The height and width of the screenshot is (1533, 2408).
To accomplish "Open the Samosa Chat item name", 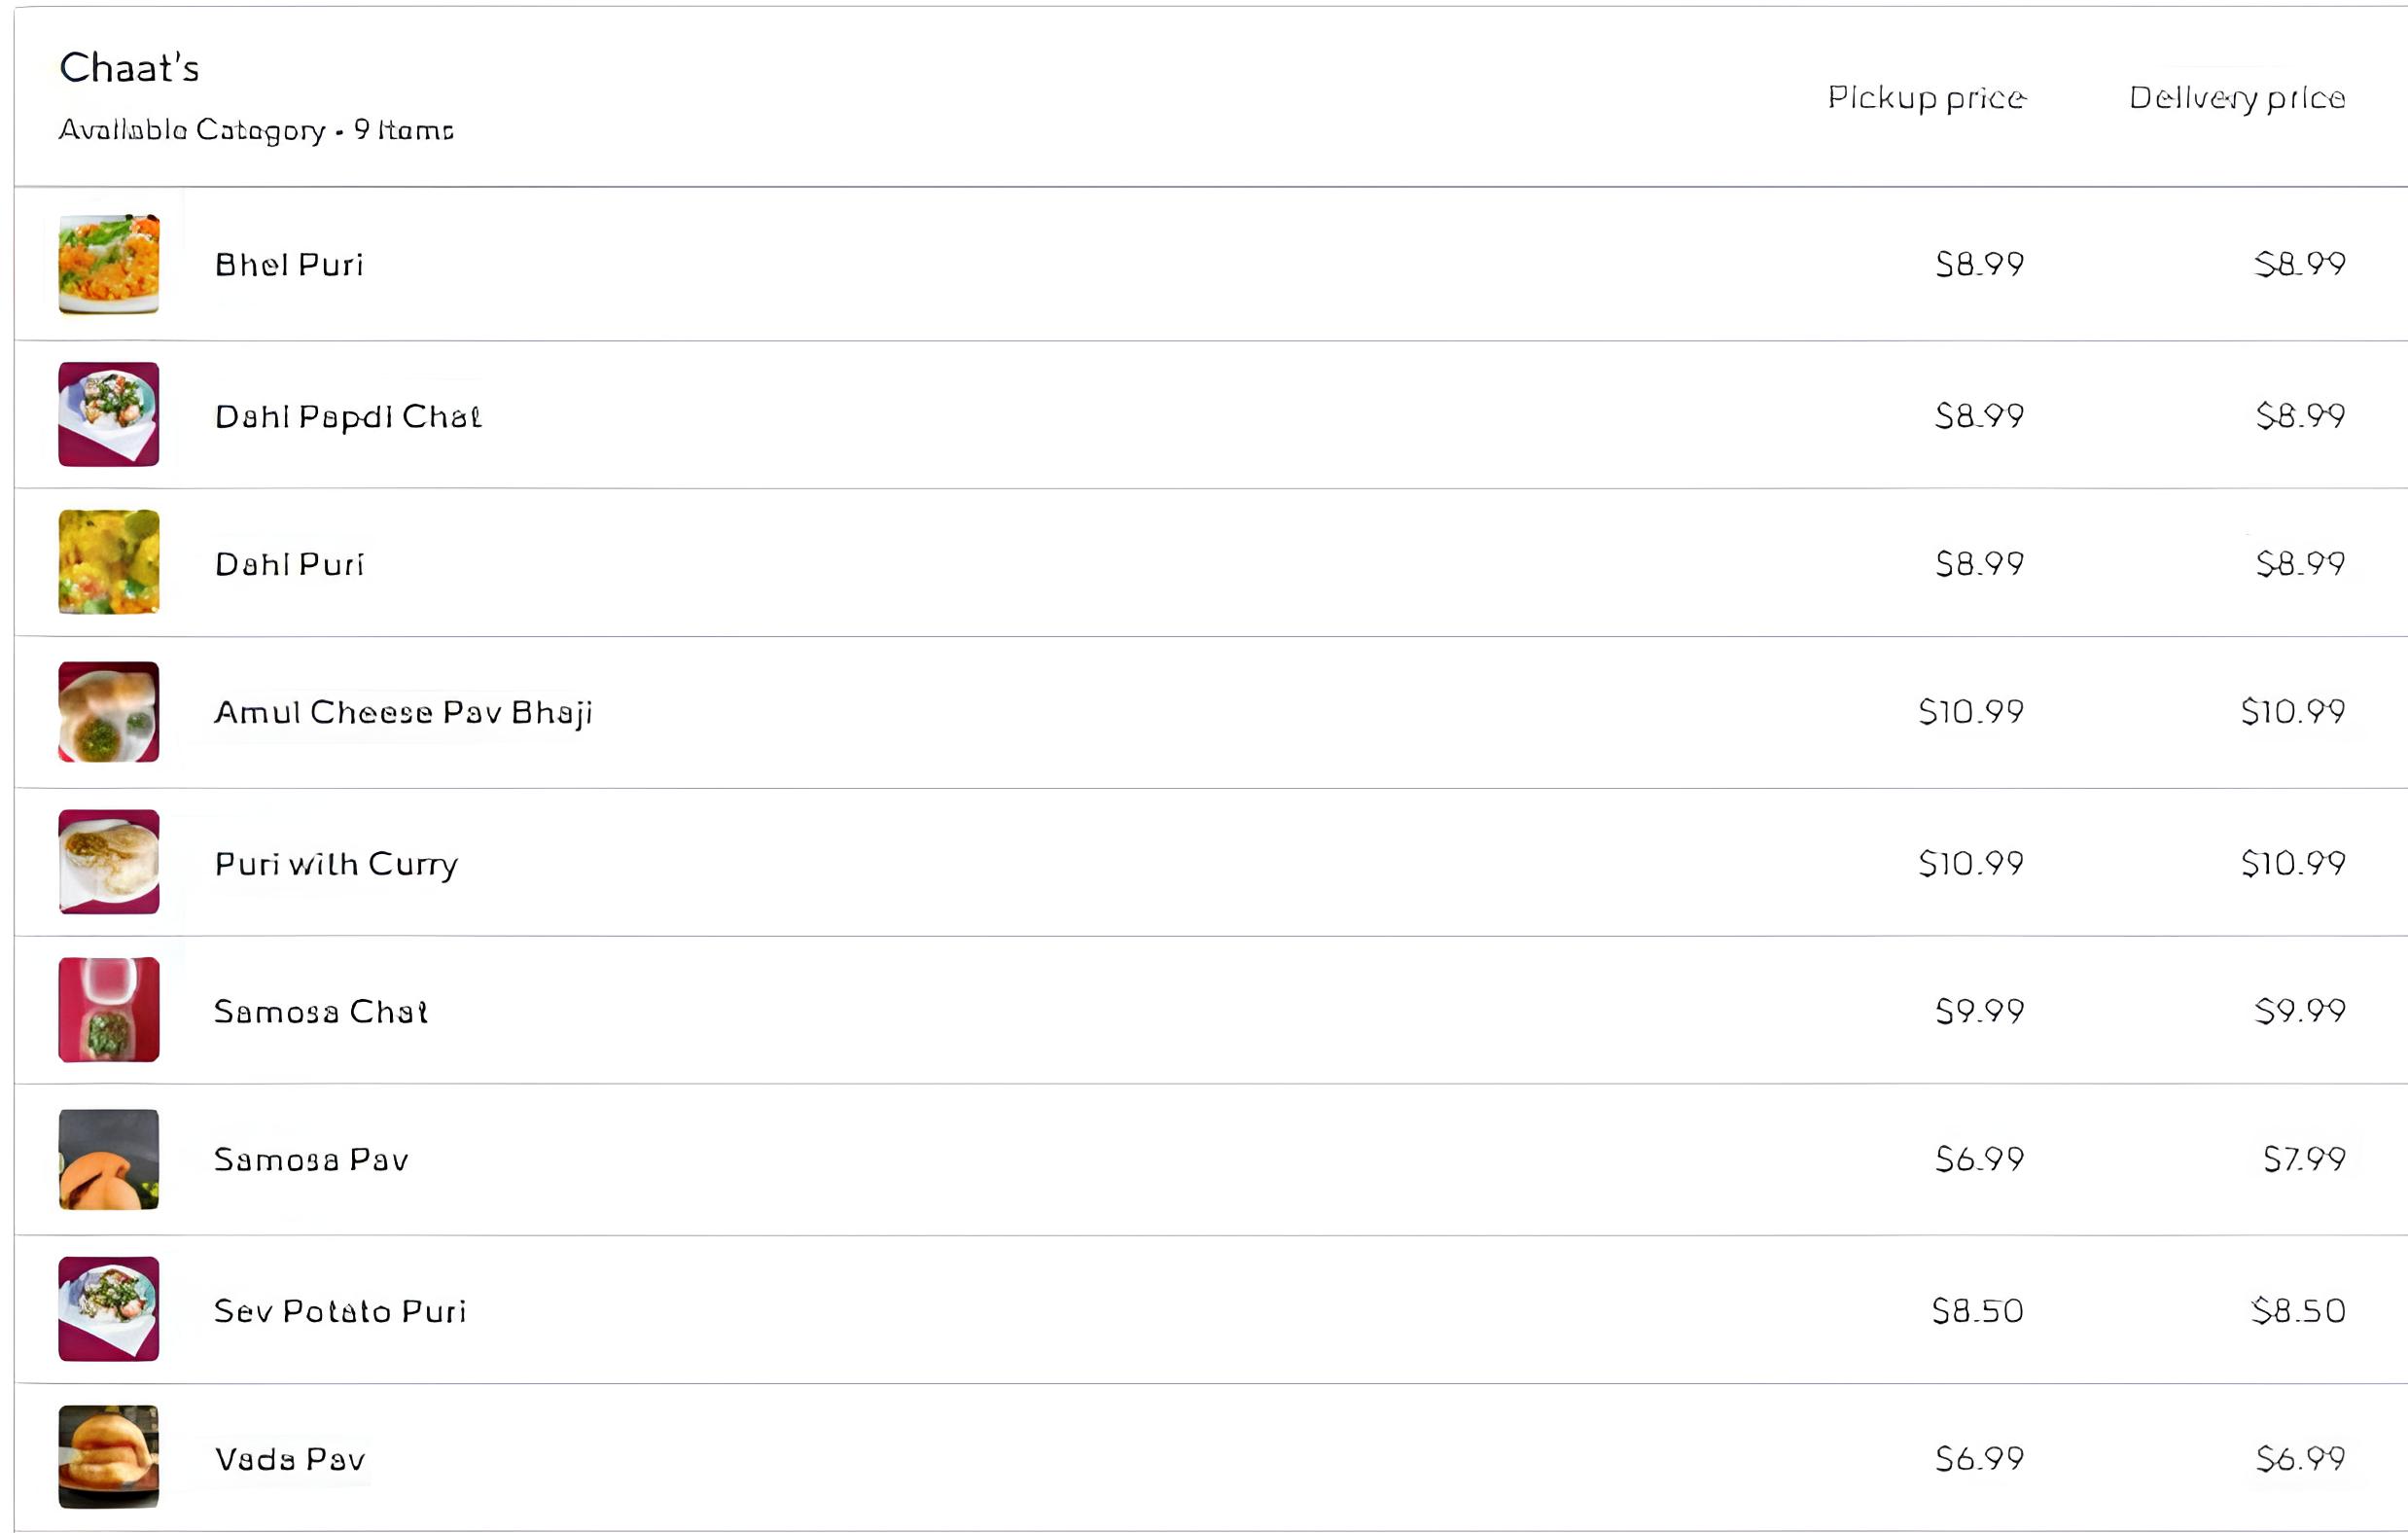I will click(x=321, y=1012).
